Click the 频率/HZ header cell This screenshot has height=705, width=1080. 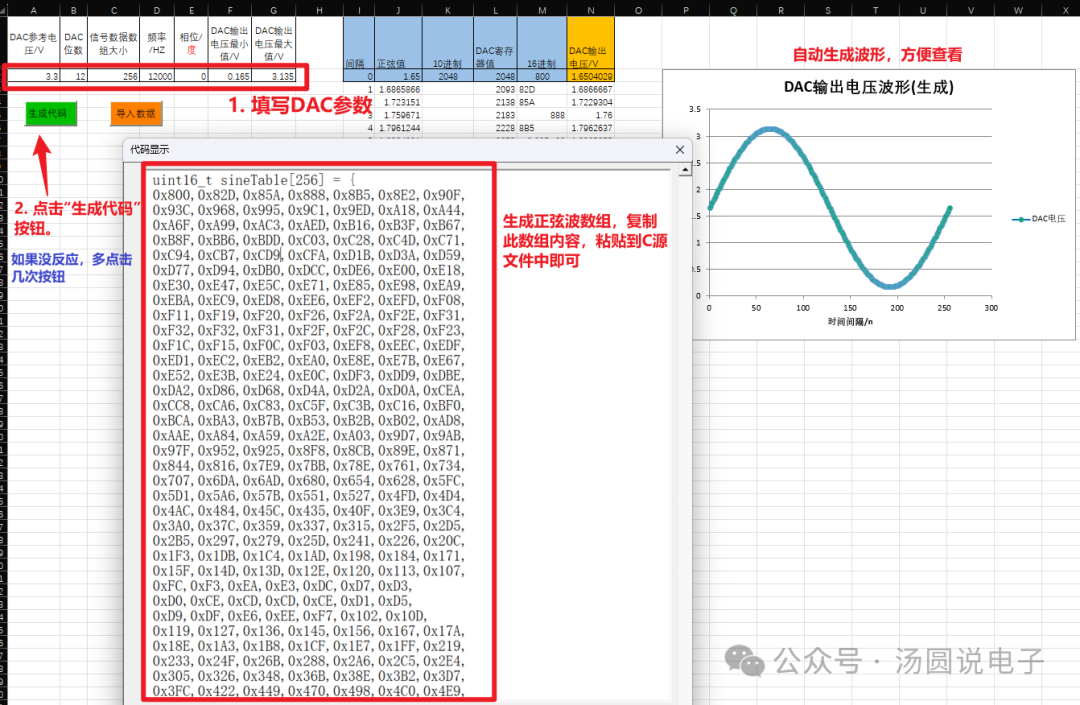coord(157,43)
